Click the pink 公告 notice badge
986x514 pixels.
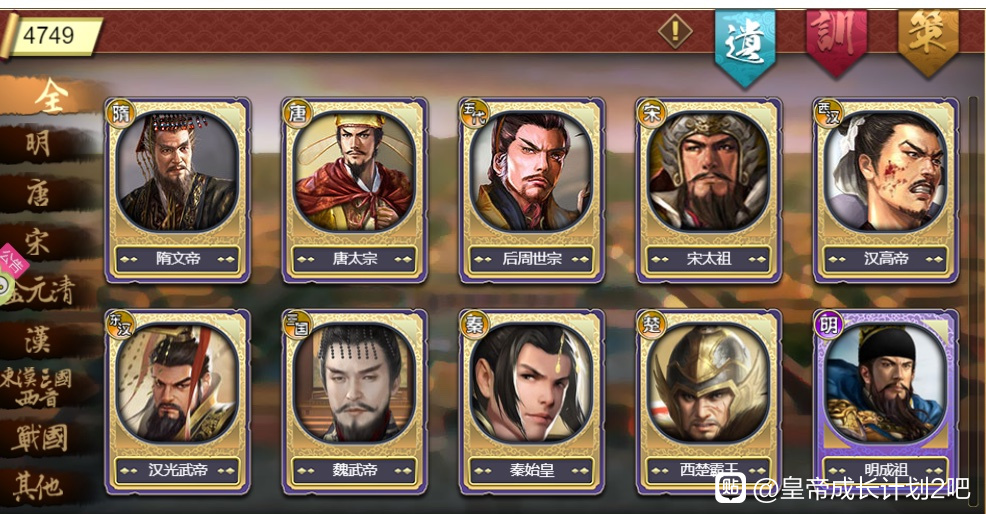(11, 259)
